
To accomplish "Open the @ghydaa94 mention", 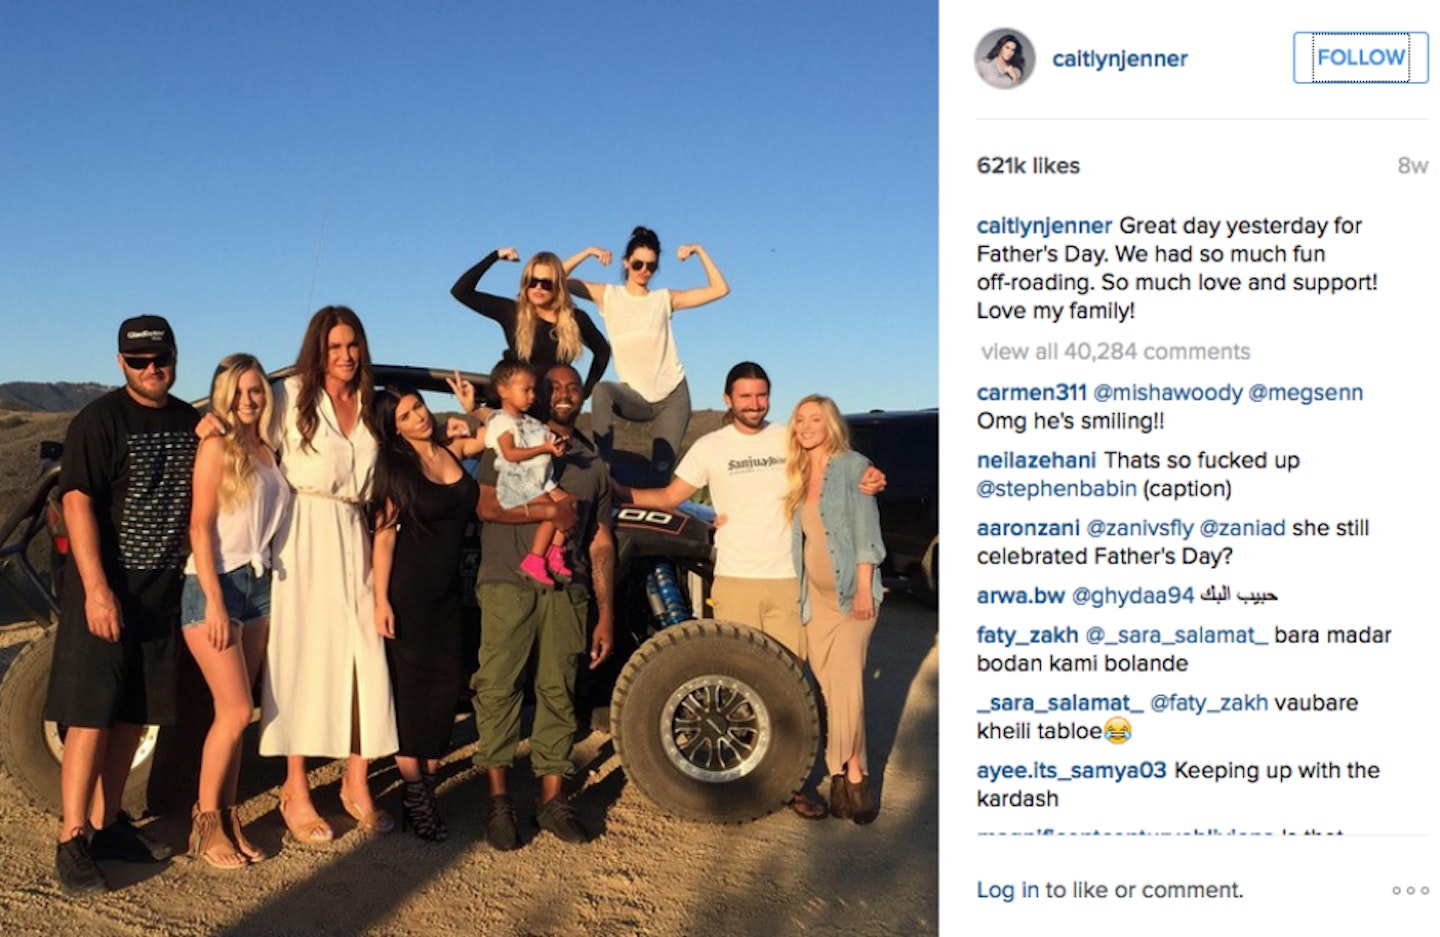I will pyautogui.click(x=1132, y=596).
